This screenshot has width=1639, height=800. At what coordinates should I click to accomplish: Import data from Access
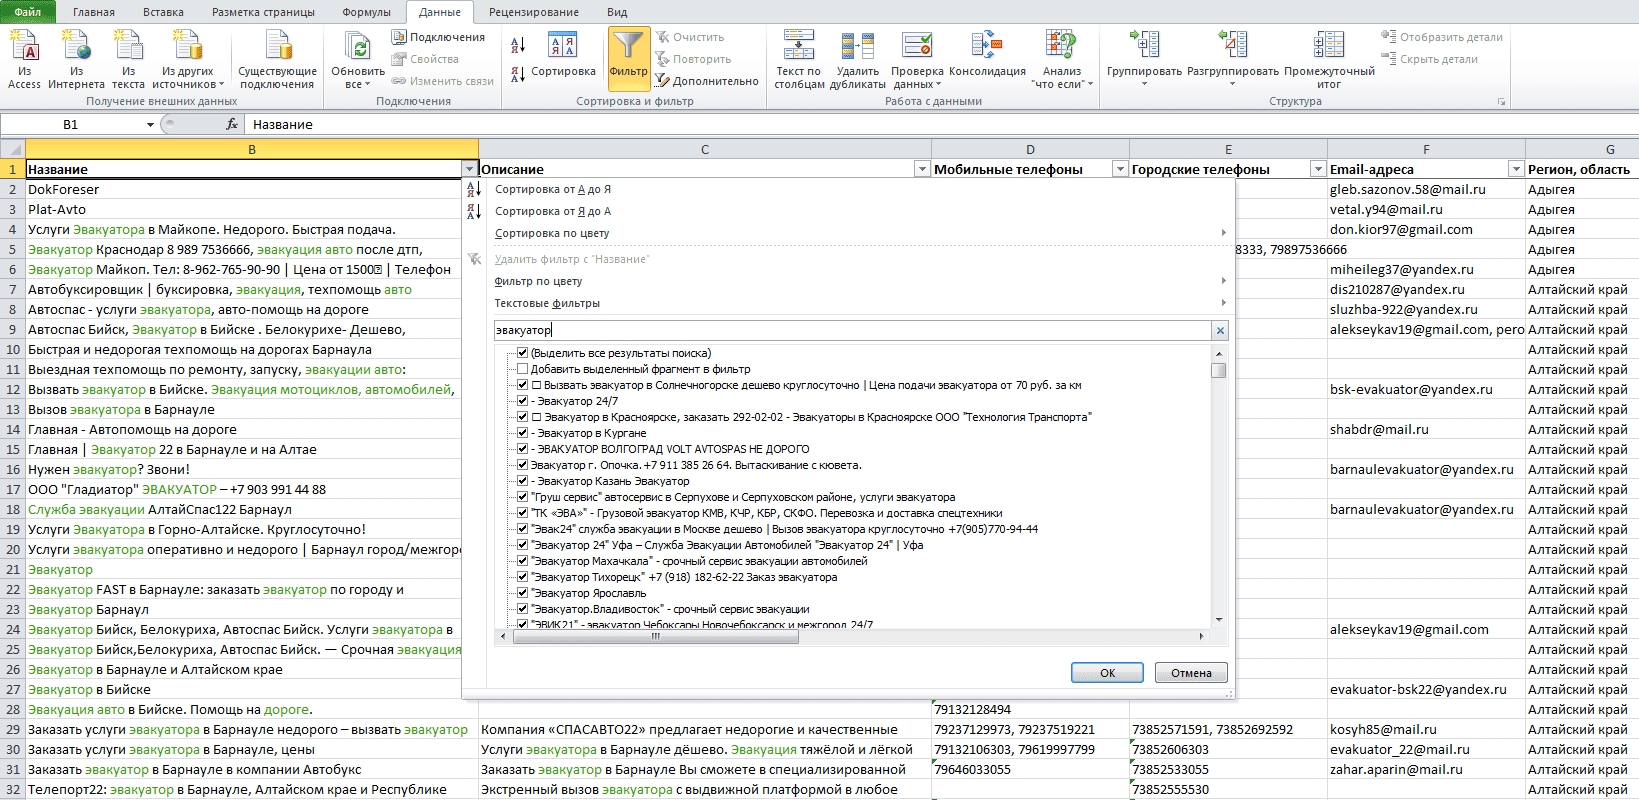point(25,60)
